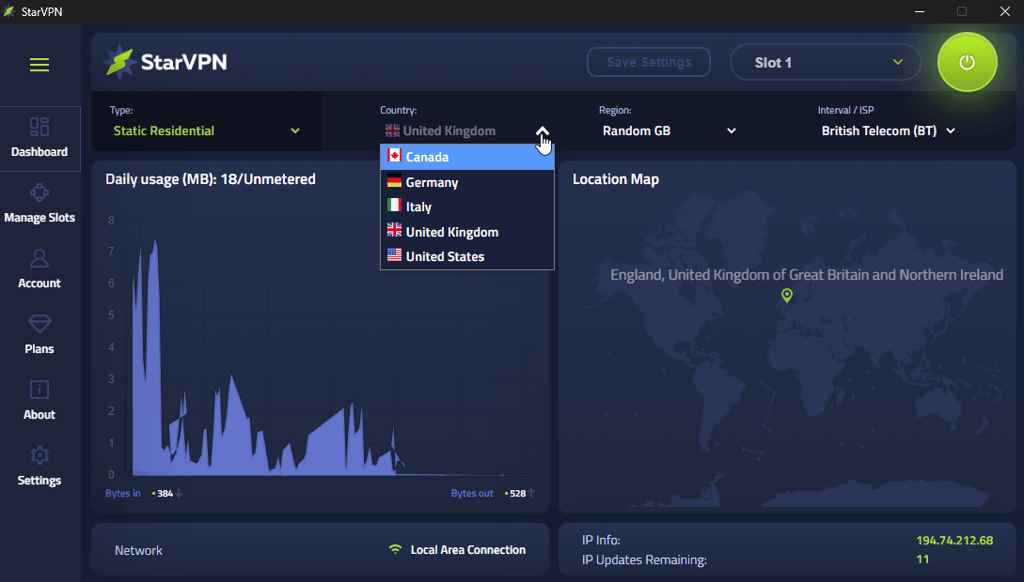
Task: Click the map location pin marker
Action: coord(787,295)
